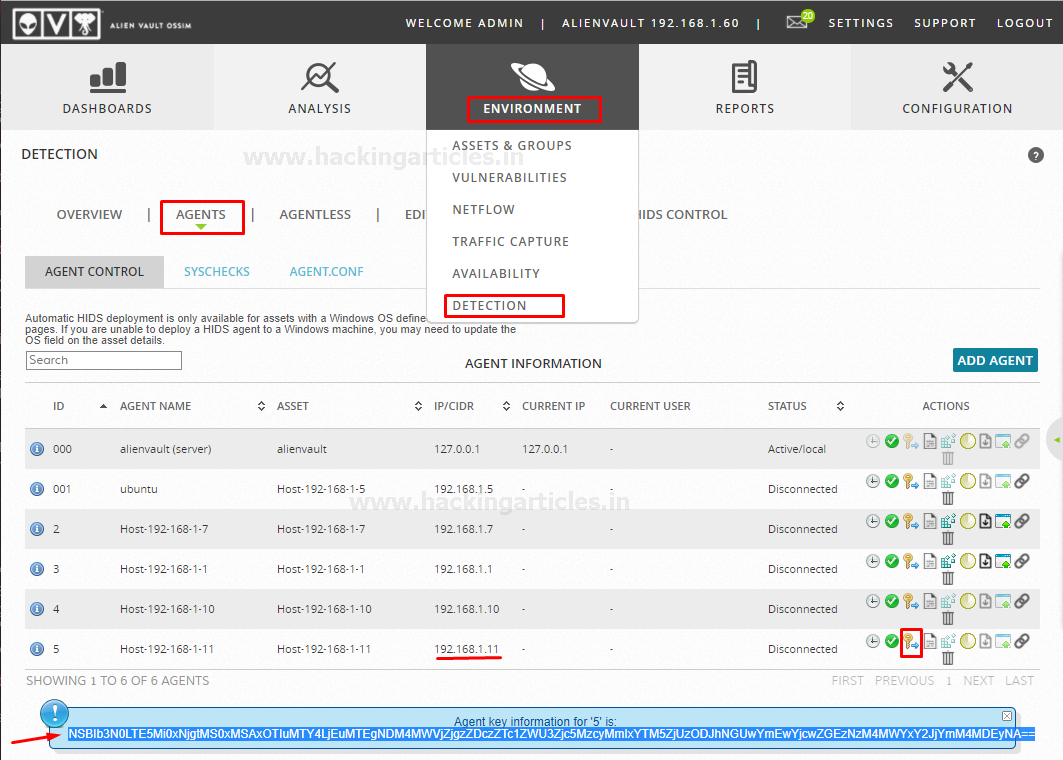Viewport: 1063px width, 760px height.
Task: Click clock icon for ubuntu agent
Action: click(x=873, y=481)
